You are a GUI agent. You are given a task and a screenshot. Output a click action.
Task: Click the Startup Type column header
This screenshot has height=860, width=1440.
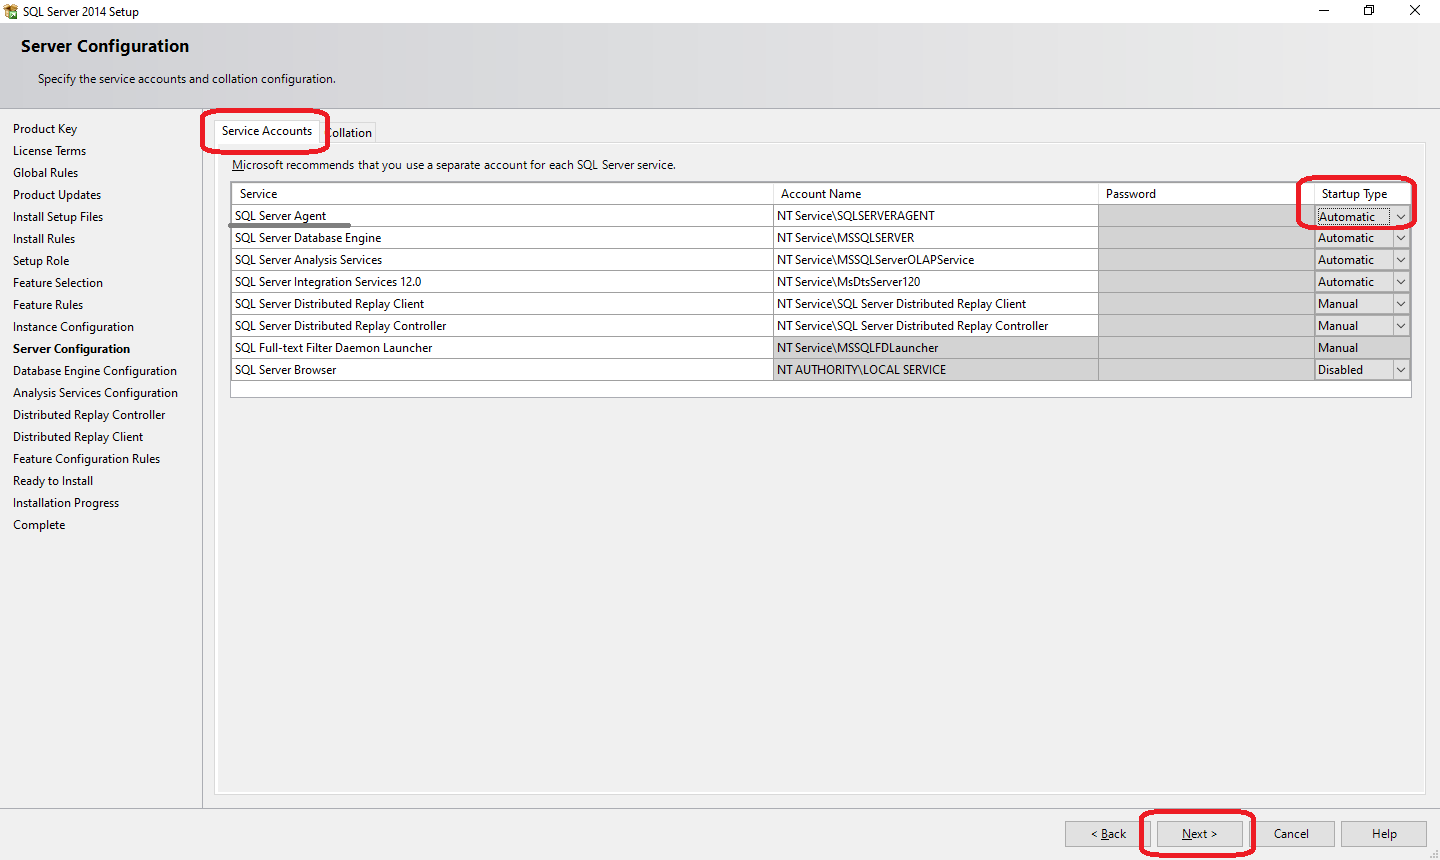point(1362,194)
